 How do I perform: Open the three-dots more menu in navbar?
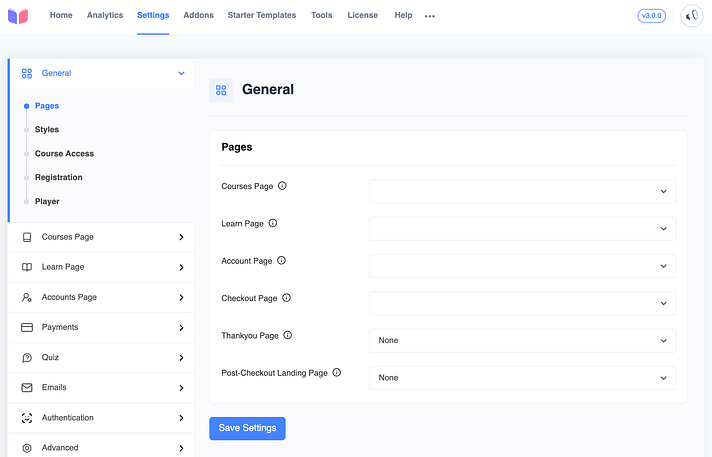pos(430,16)
